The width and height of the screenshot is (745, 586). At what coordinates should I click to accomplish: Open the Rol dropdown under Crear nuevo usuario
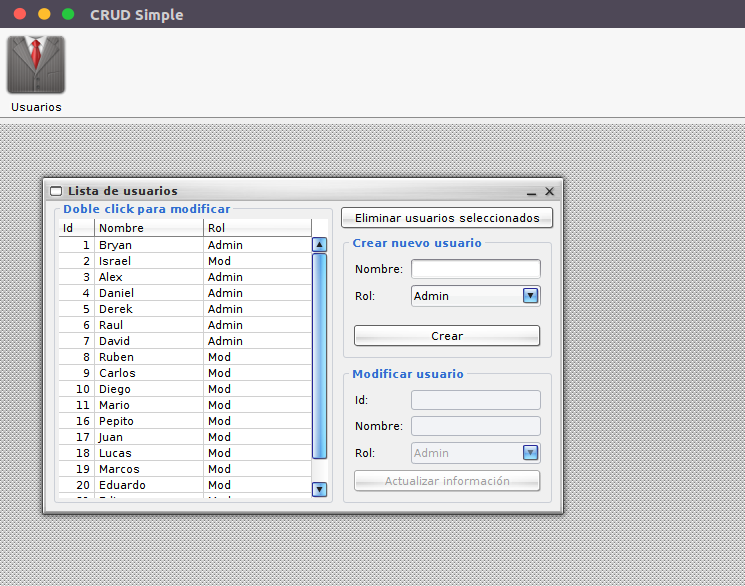530,296
